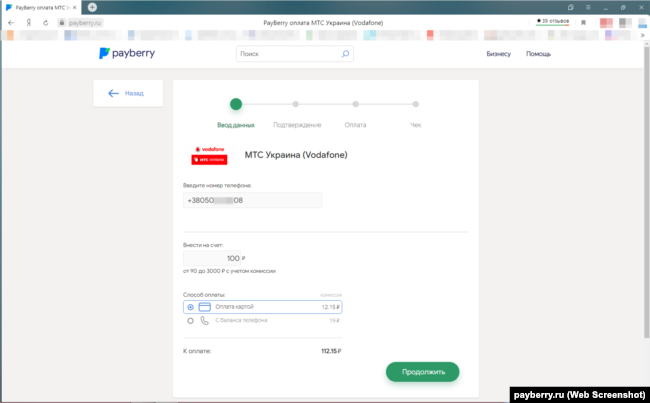Go back using the 'Назад' button

click(128, 94)
